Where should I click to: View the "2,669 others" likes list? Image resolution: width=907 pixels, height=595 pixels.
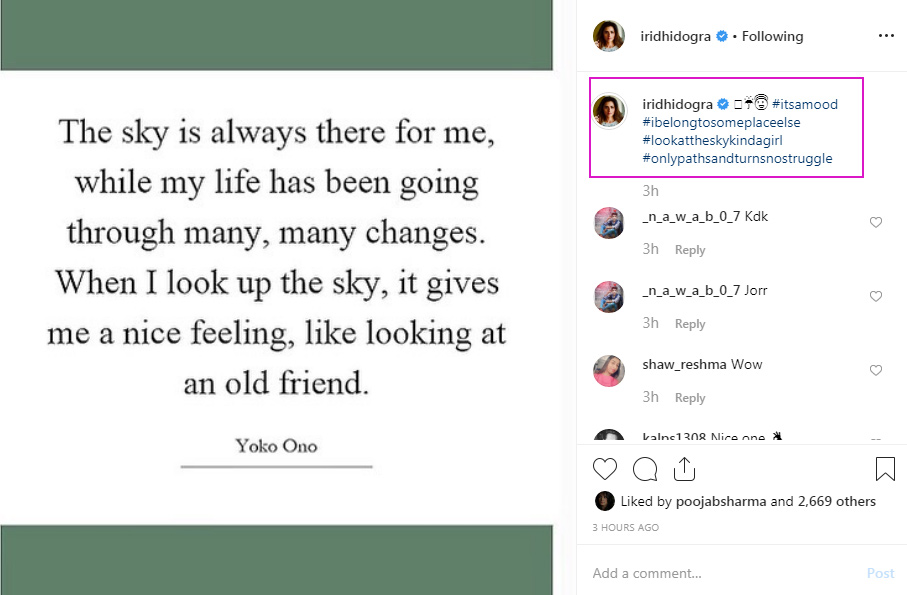click(x=835, y=501)
